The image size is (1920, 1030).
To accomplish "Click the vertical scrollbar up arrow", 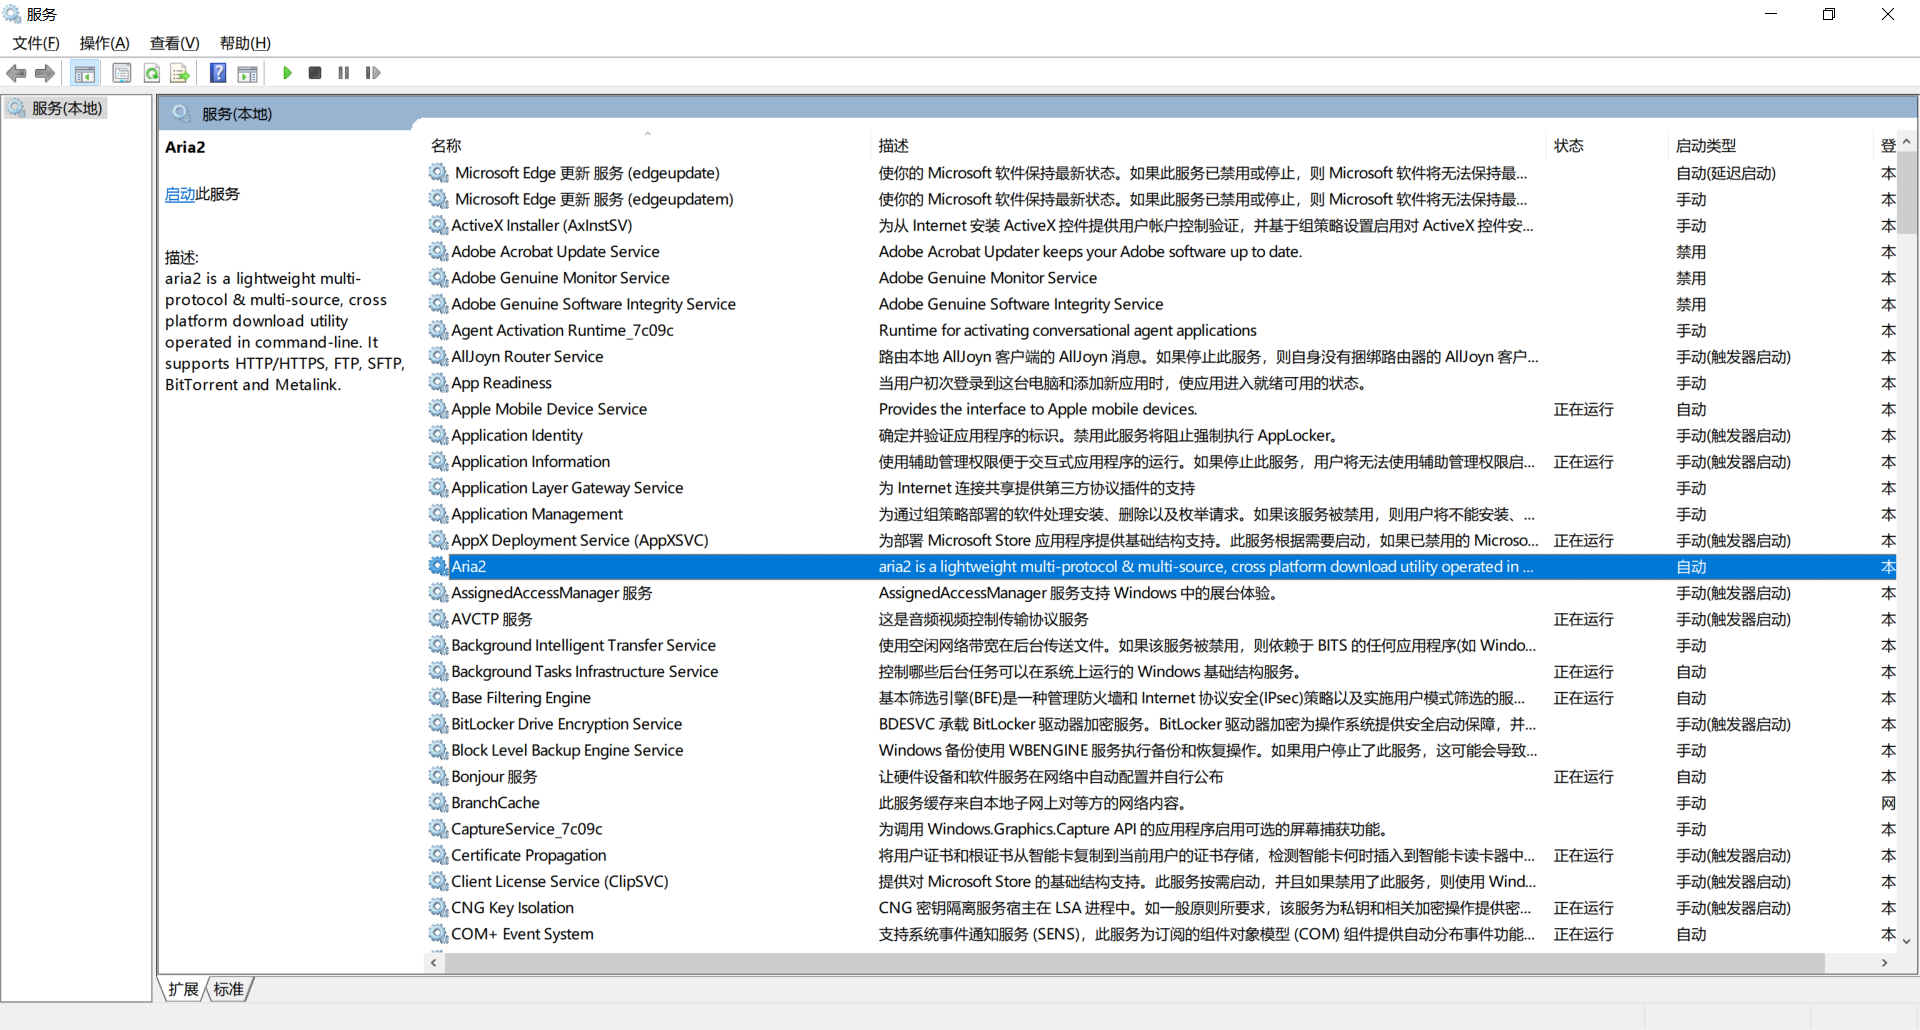I will 1907,143.
